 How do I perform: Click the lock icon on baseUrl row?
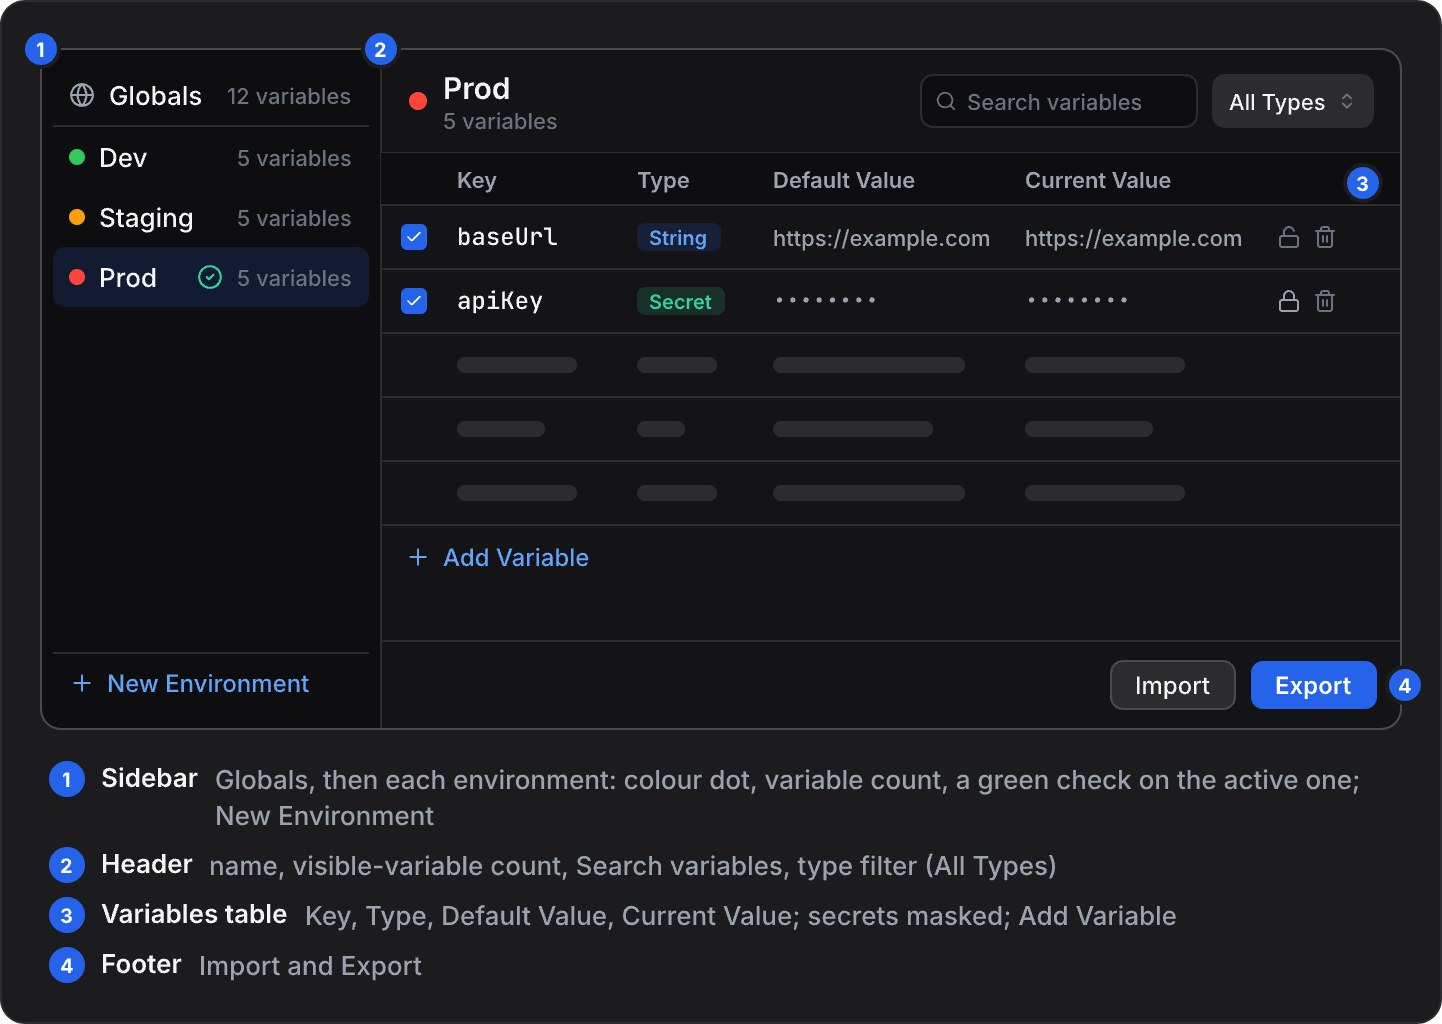tap(1289, 237)
